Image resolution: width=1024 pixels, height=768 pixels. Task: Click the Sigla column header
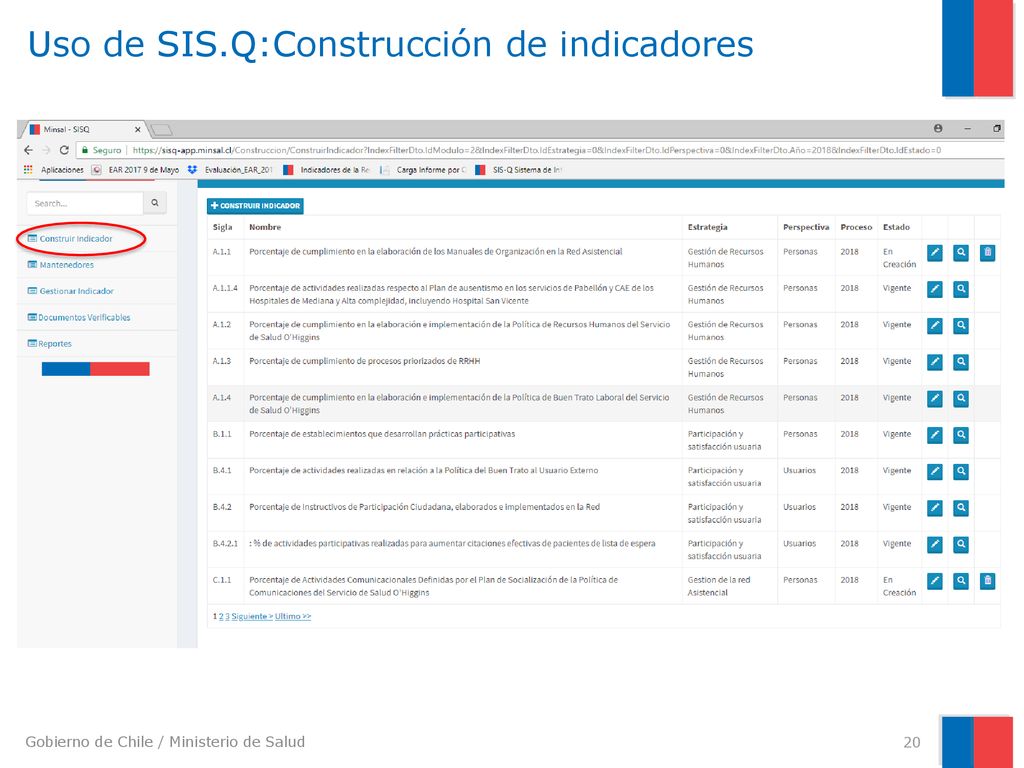coord(223,227)
